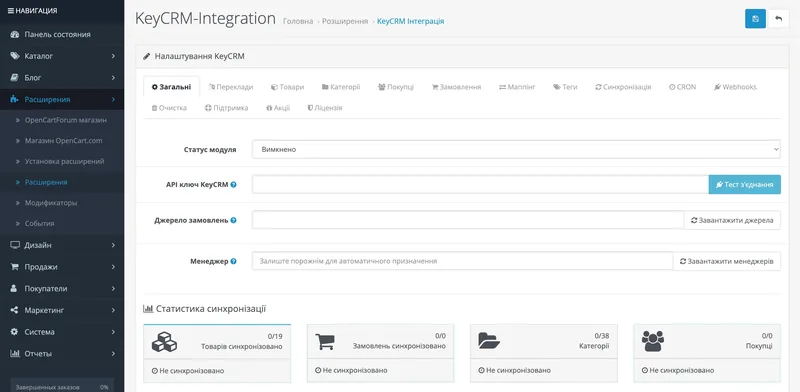This screenshot has height=392, width=800.
Task: Click the share icon beside Маркетинг
Action: [15, 310]
